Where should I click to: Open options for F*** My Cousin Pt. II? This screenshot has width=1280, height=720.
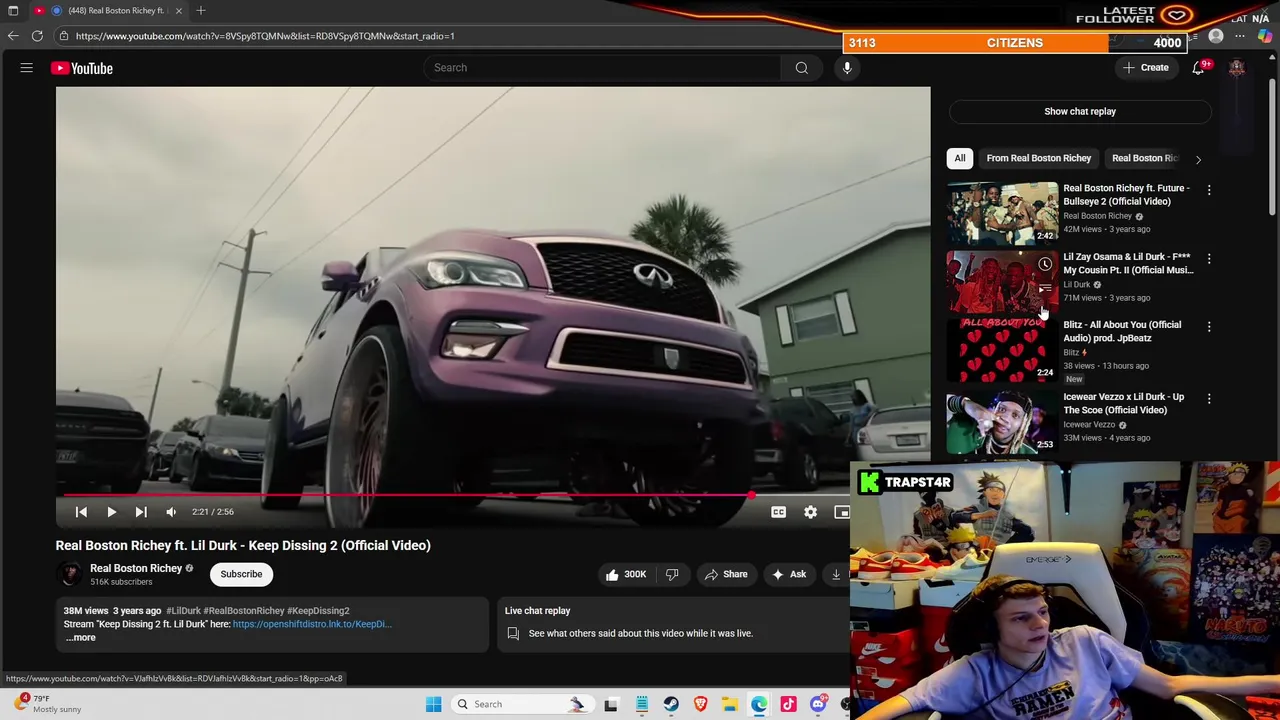coord(1209,258)
